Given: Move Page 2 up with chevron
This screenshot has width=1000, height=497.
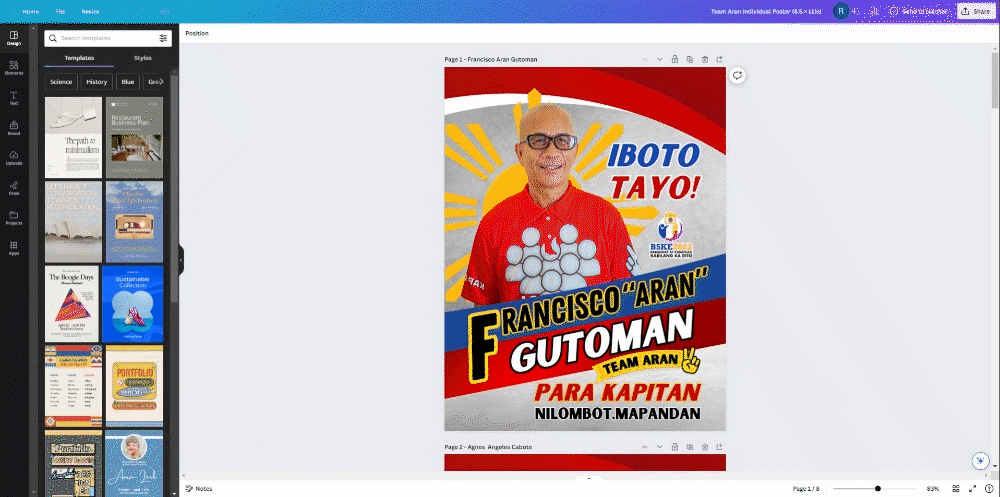Looking at the screenshot, I should coord(644,447).
